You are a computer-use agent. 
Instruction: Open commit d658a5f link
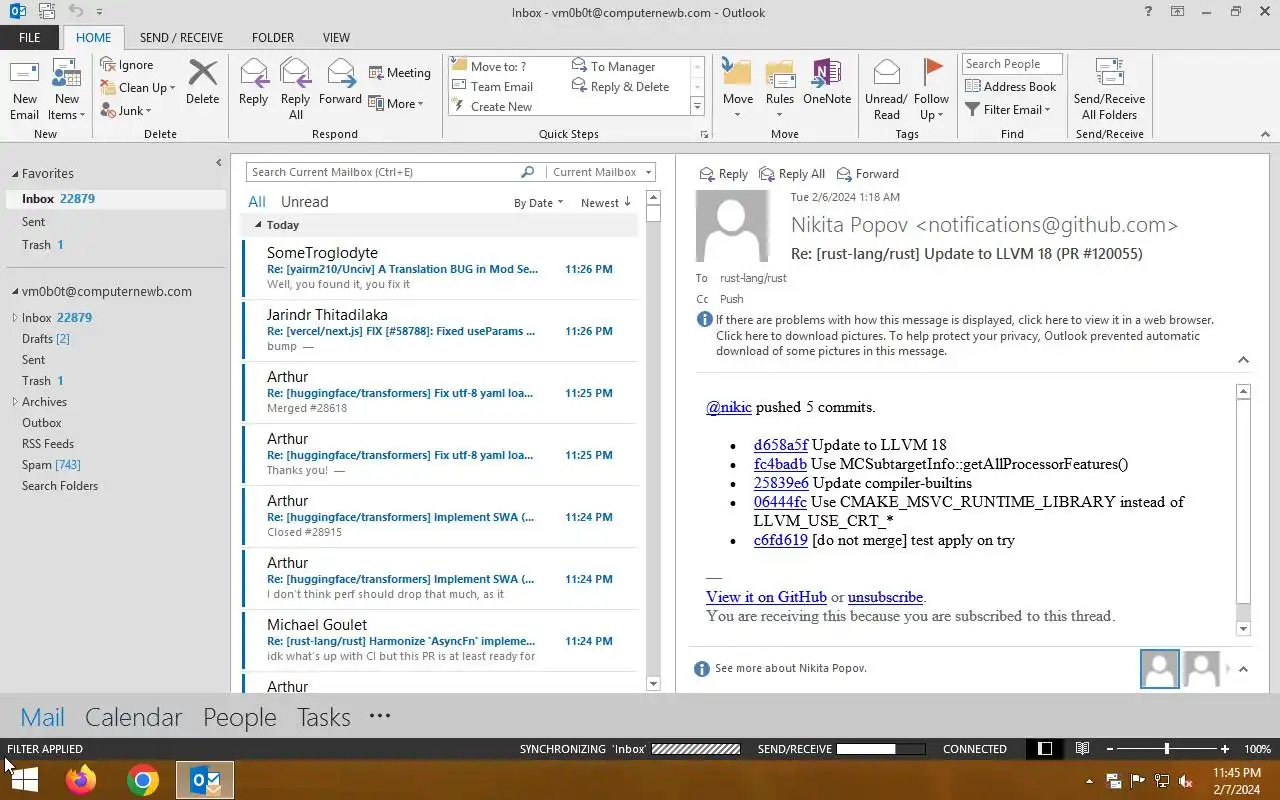(780, 445)
